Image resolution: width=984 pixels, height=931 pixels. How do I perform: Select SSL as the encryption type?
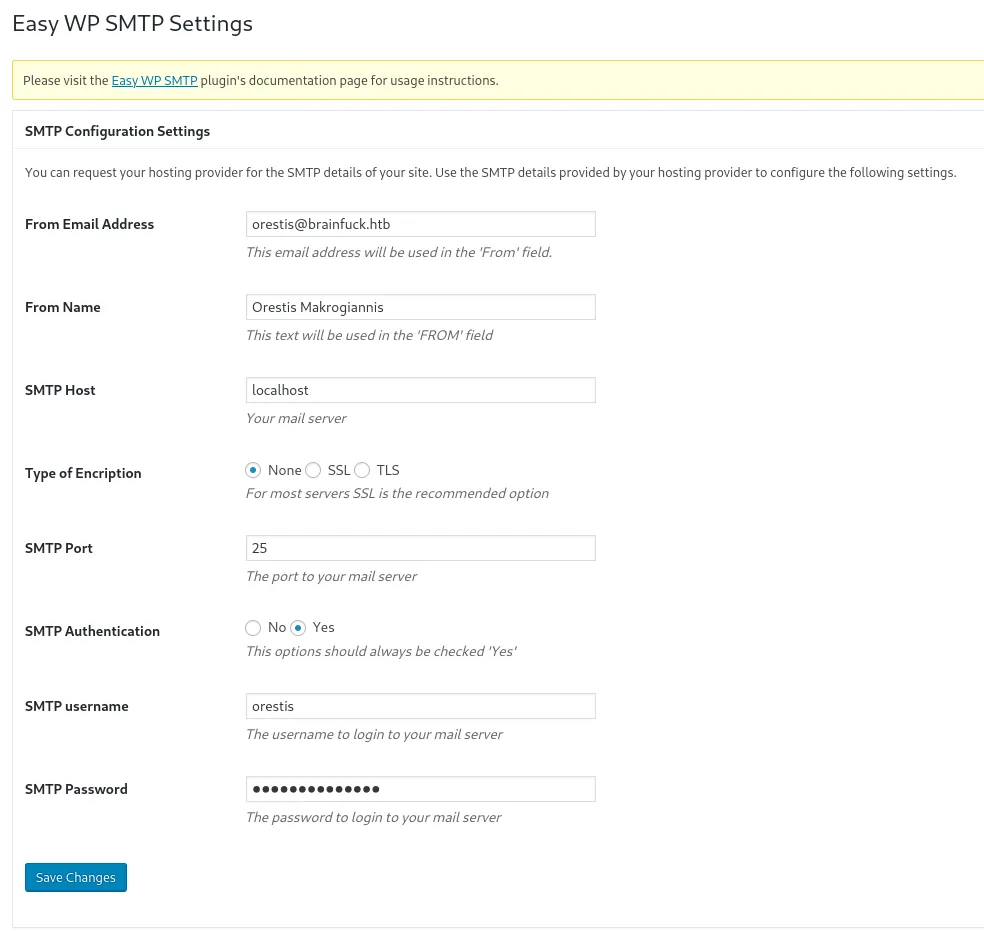coord(313,470)
